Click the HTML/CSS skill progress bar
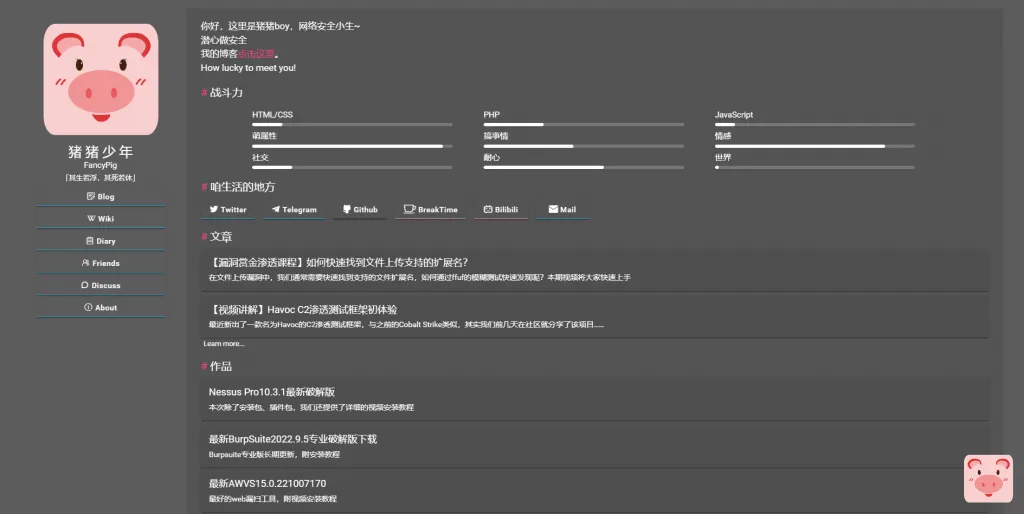The height and width of the screenshot is (514, 1024). 351,125
